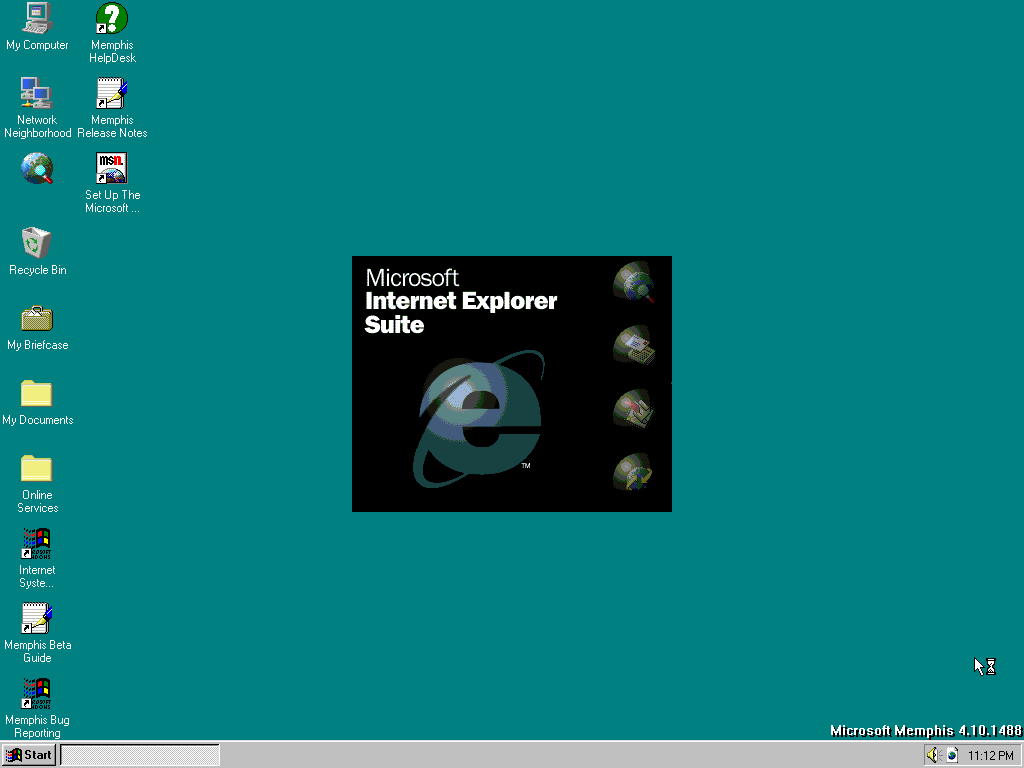Open the Online Services folder
This screenshot has width=1024, height=768.
pyautogui.click(x=37, y=469)
